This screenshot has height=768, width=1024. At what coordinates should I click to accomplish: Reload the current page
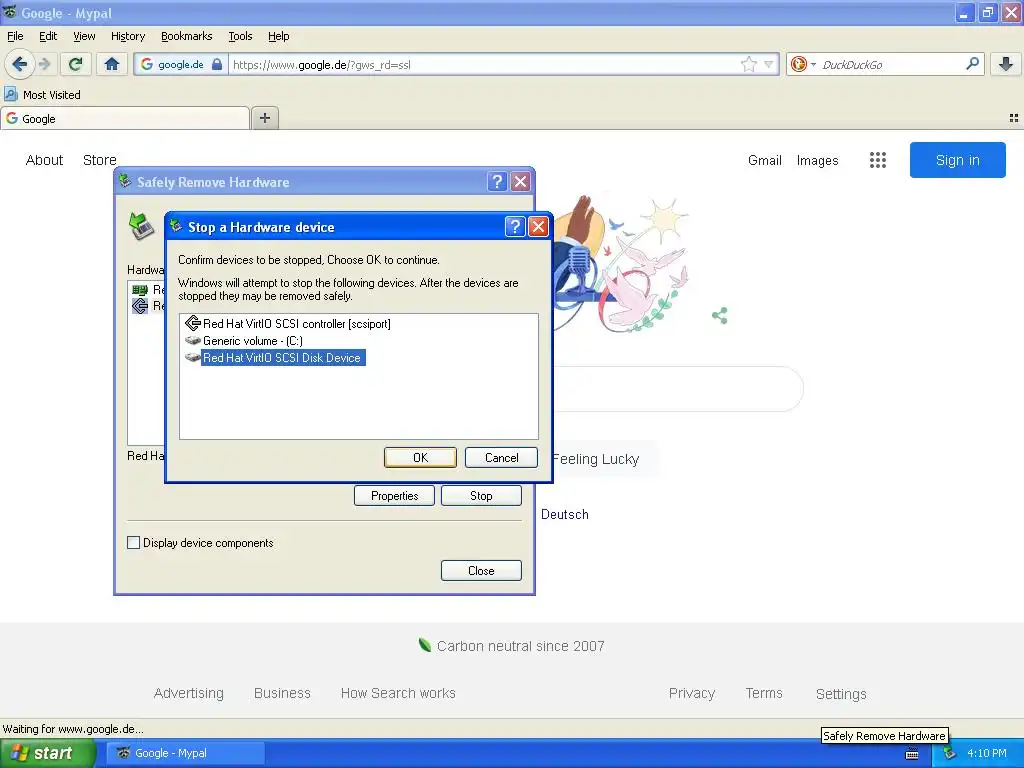tap(76, 64)
